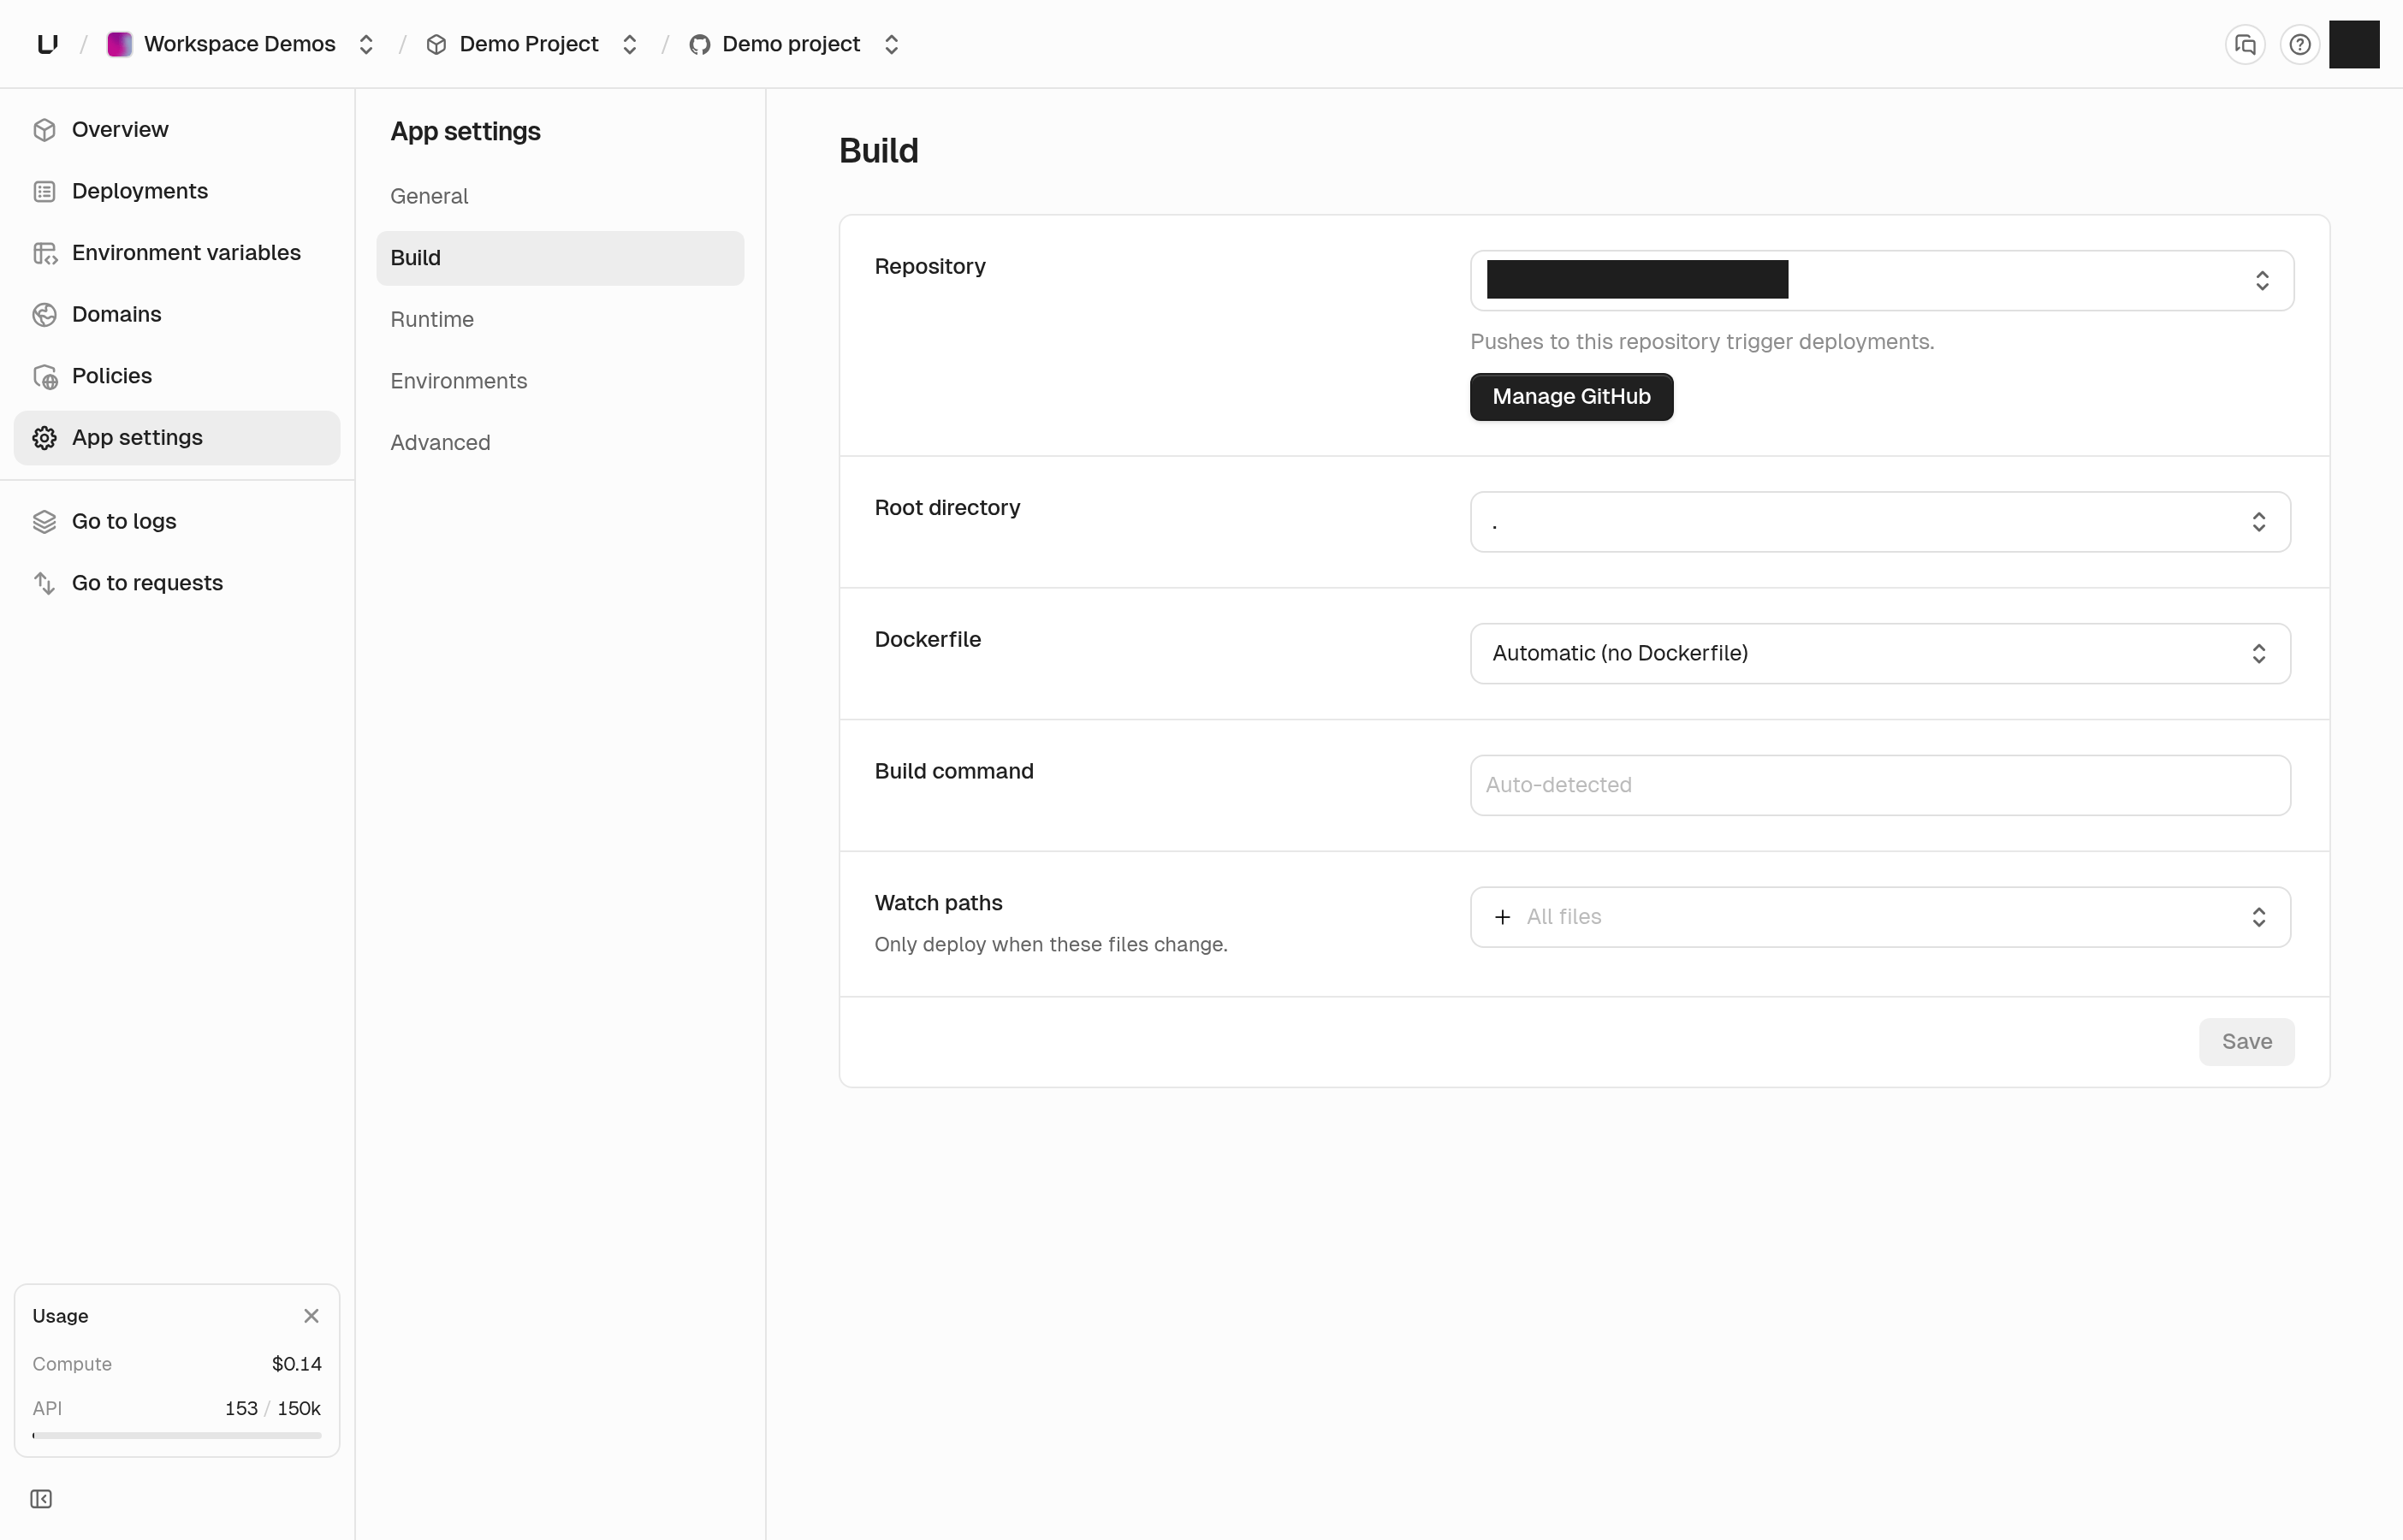Focus the Build command input field

[x=1880, y=785]
